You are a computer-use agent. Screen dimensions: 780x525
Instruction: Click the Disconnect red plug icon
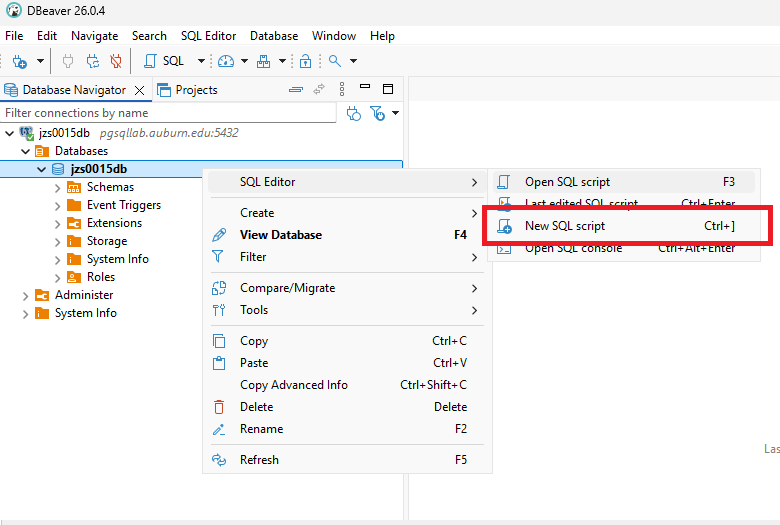pyautogui.click(x=116, y=61)
